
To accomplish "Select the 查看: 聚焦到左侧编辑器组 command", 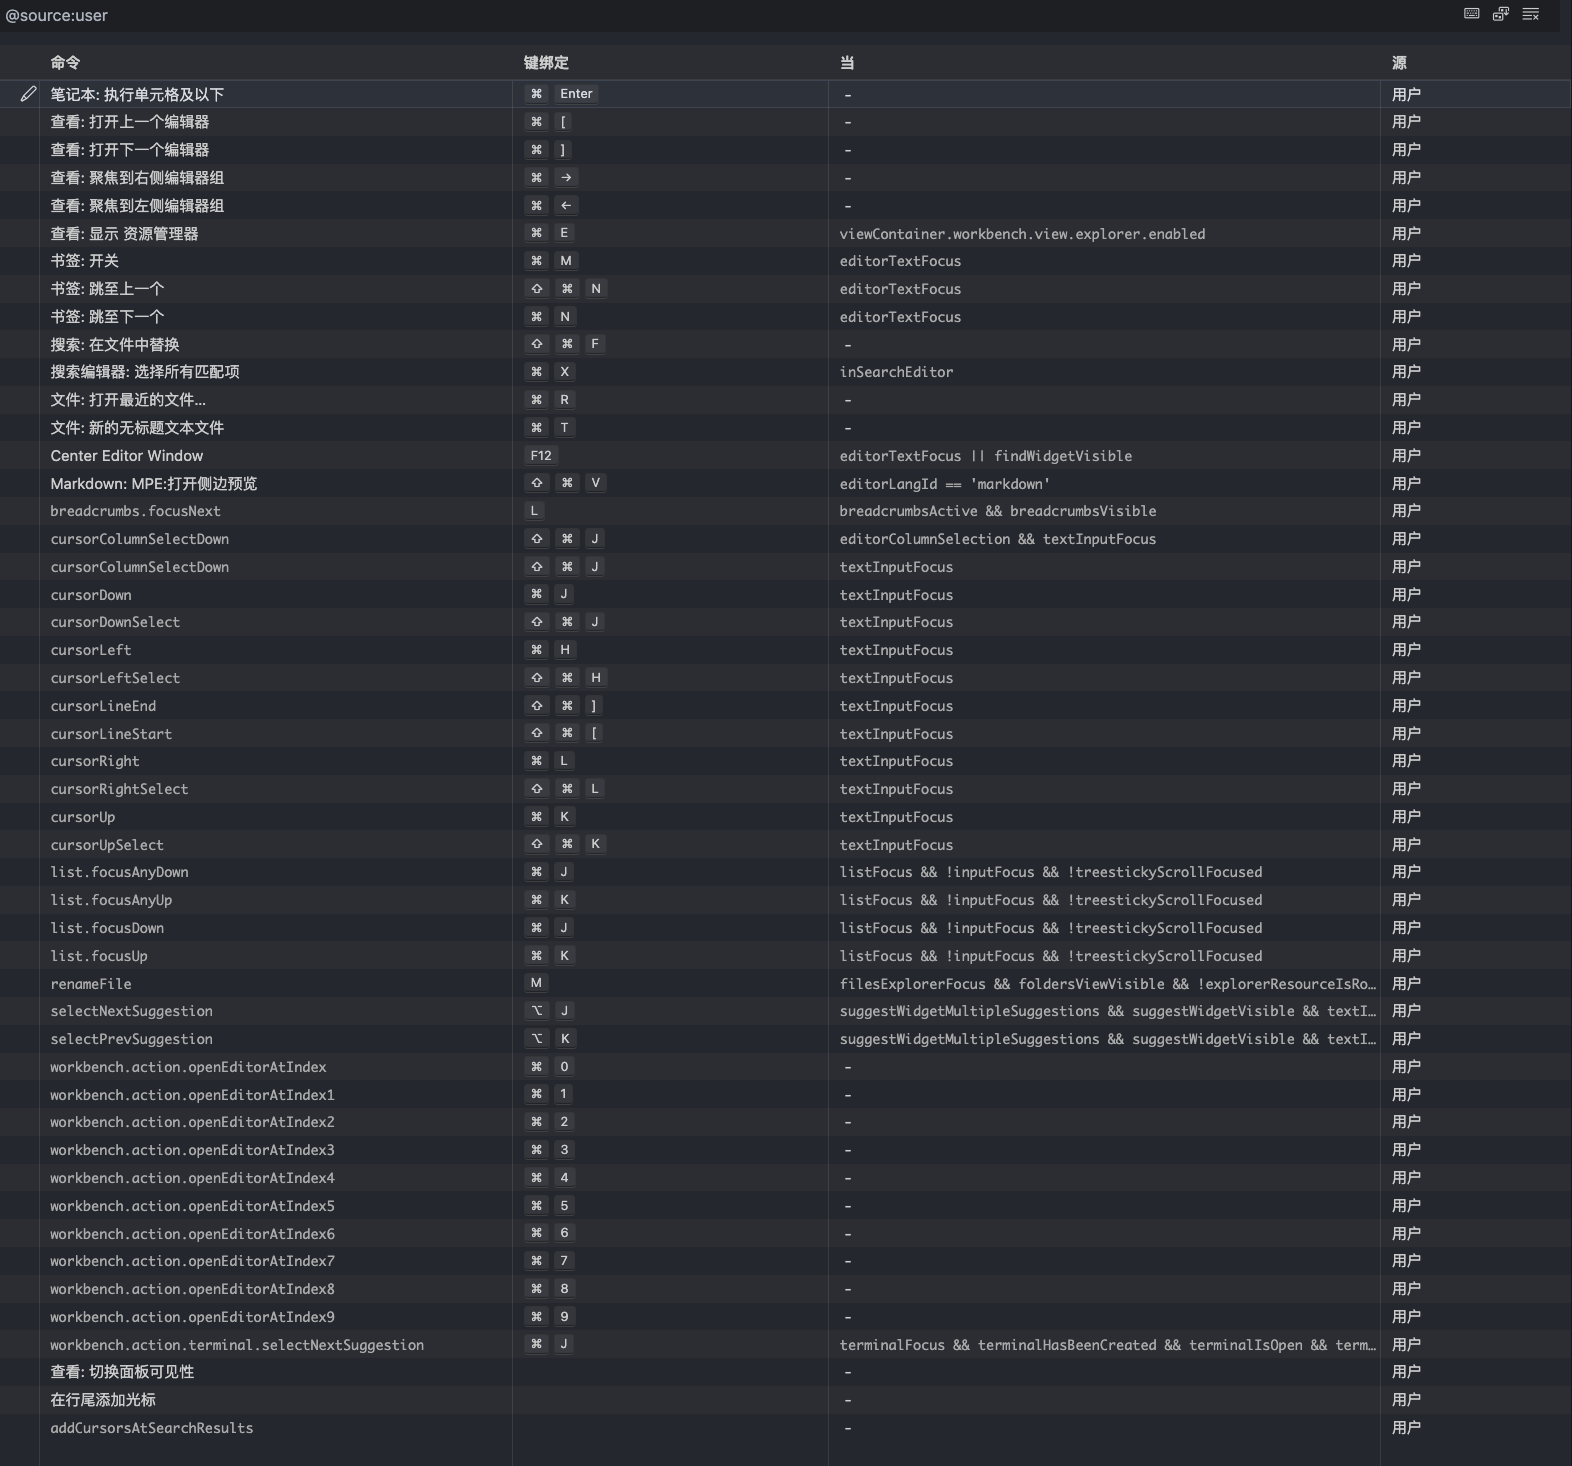I will pos(137,206).
